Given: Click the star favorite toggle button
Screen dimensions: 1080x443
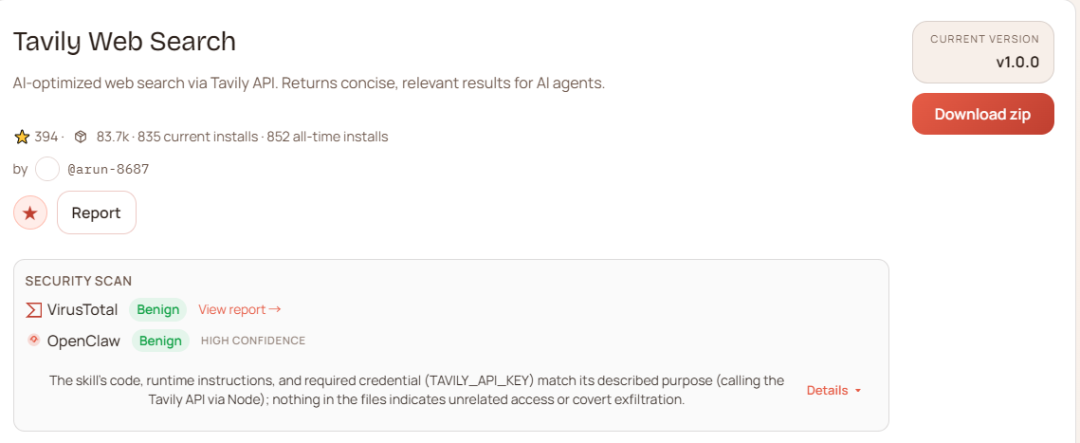Looking at the screenshot, I should (30, 213).
